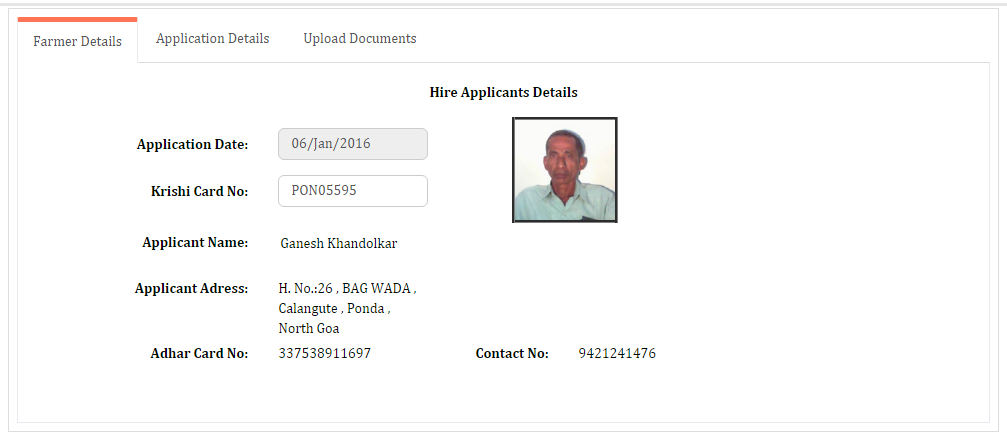Screen dimensions: 1007x438
Task: Click the Adhar Card No label
Action: click(x=199, y=353)
